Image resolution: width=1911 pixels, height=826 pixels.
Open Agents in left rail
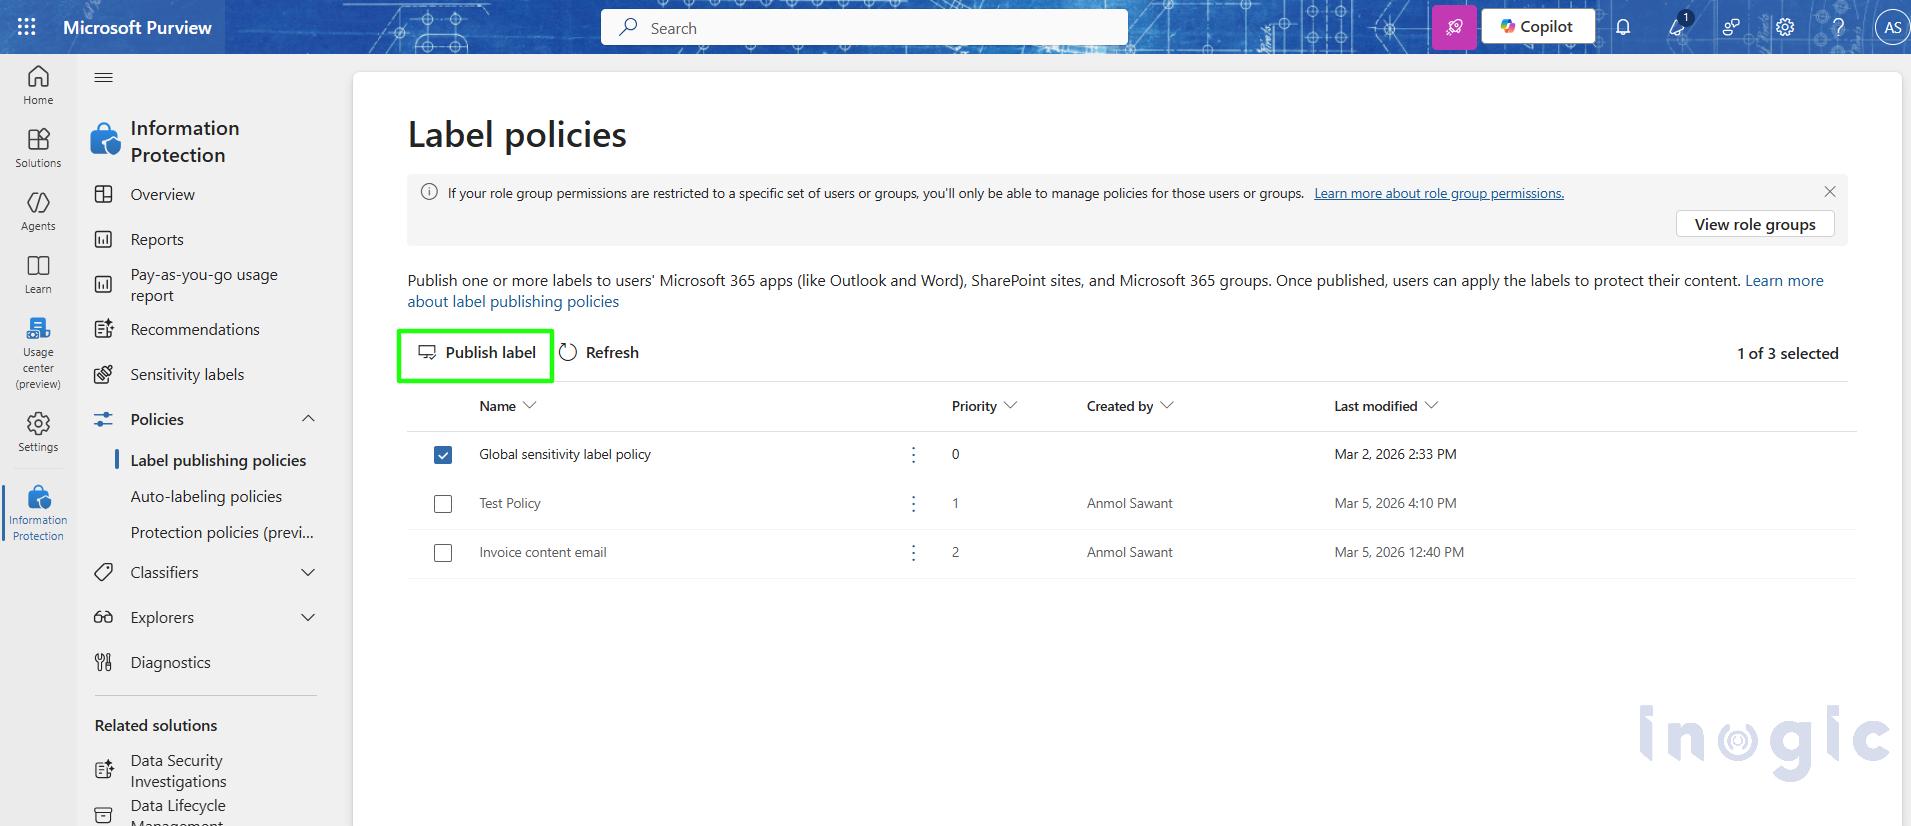tap(38, 211)
